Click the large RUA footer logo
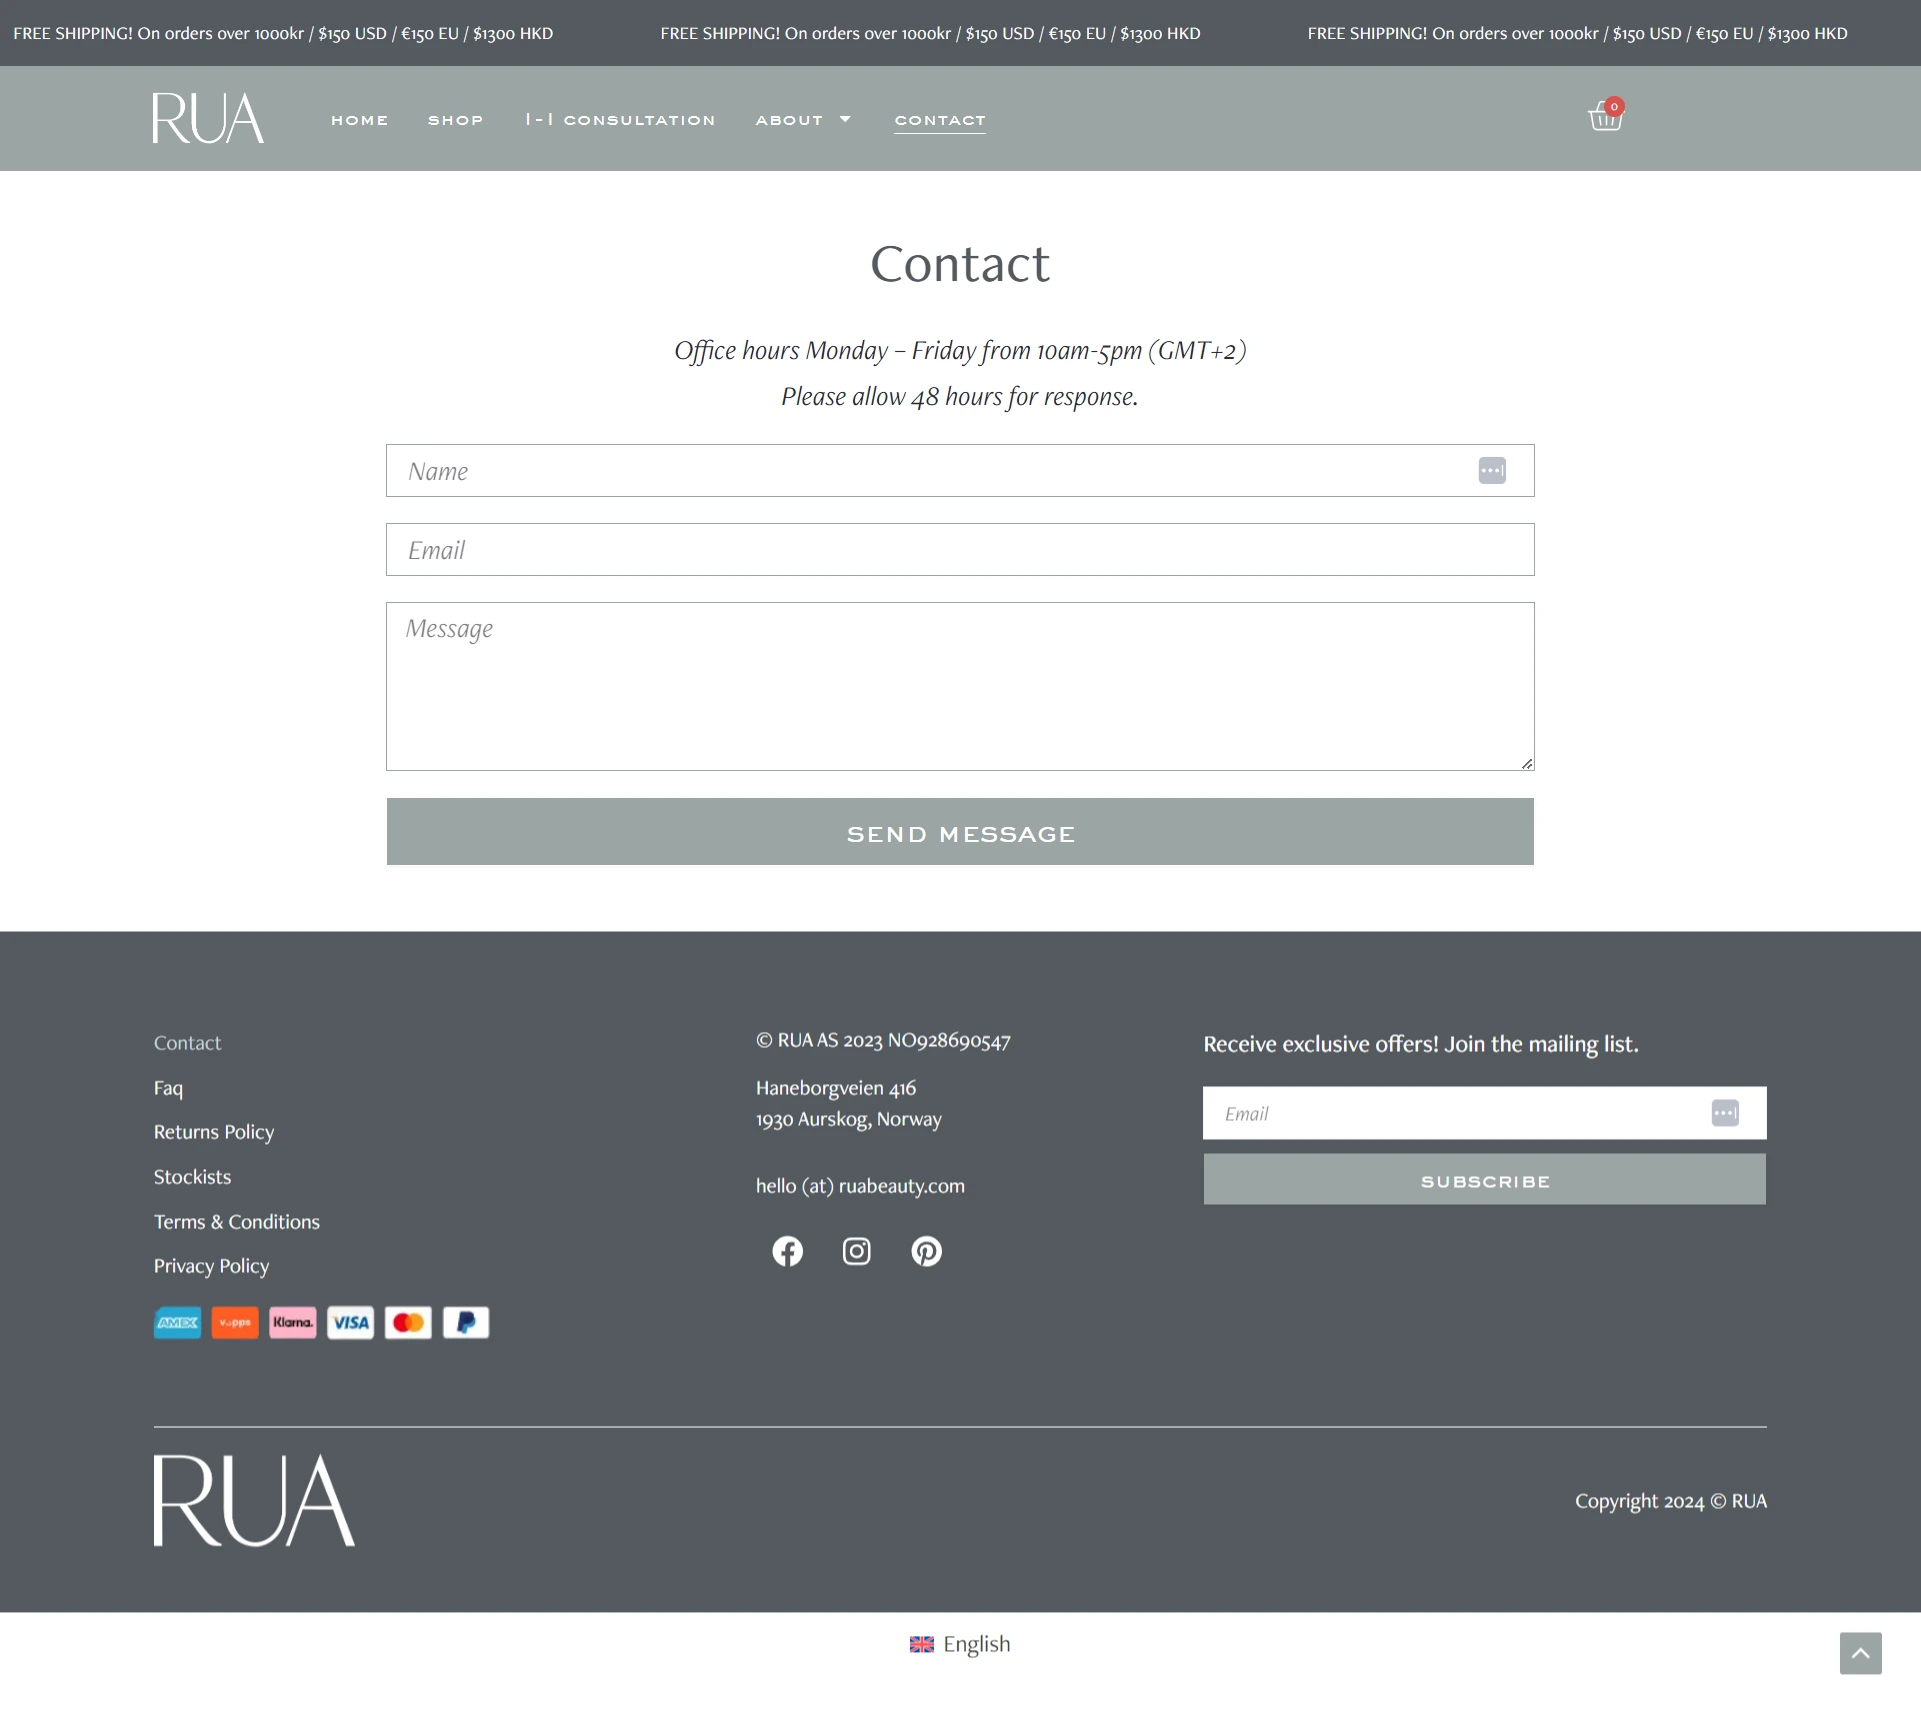This screenshot has width=1921, height=1715. click(254, 1500)
